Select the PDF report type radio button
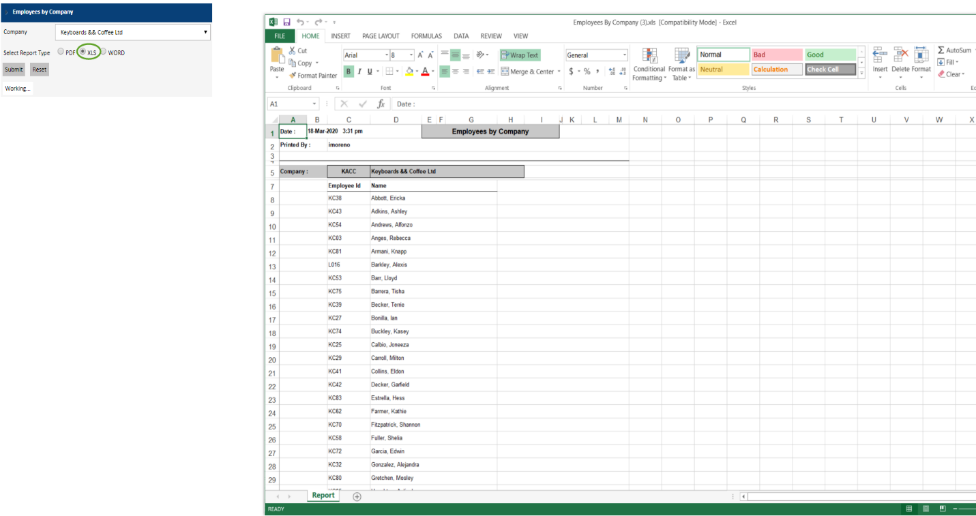 (60, 52)
